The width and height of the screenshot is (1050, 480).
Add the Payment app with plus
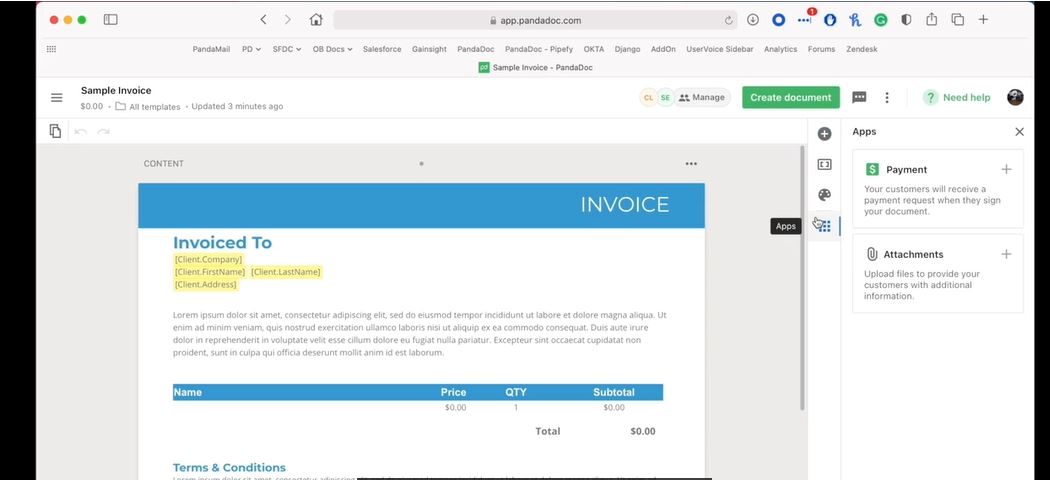point(1006,169)
